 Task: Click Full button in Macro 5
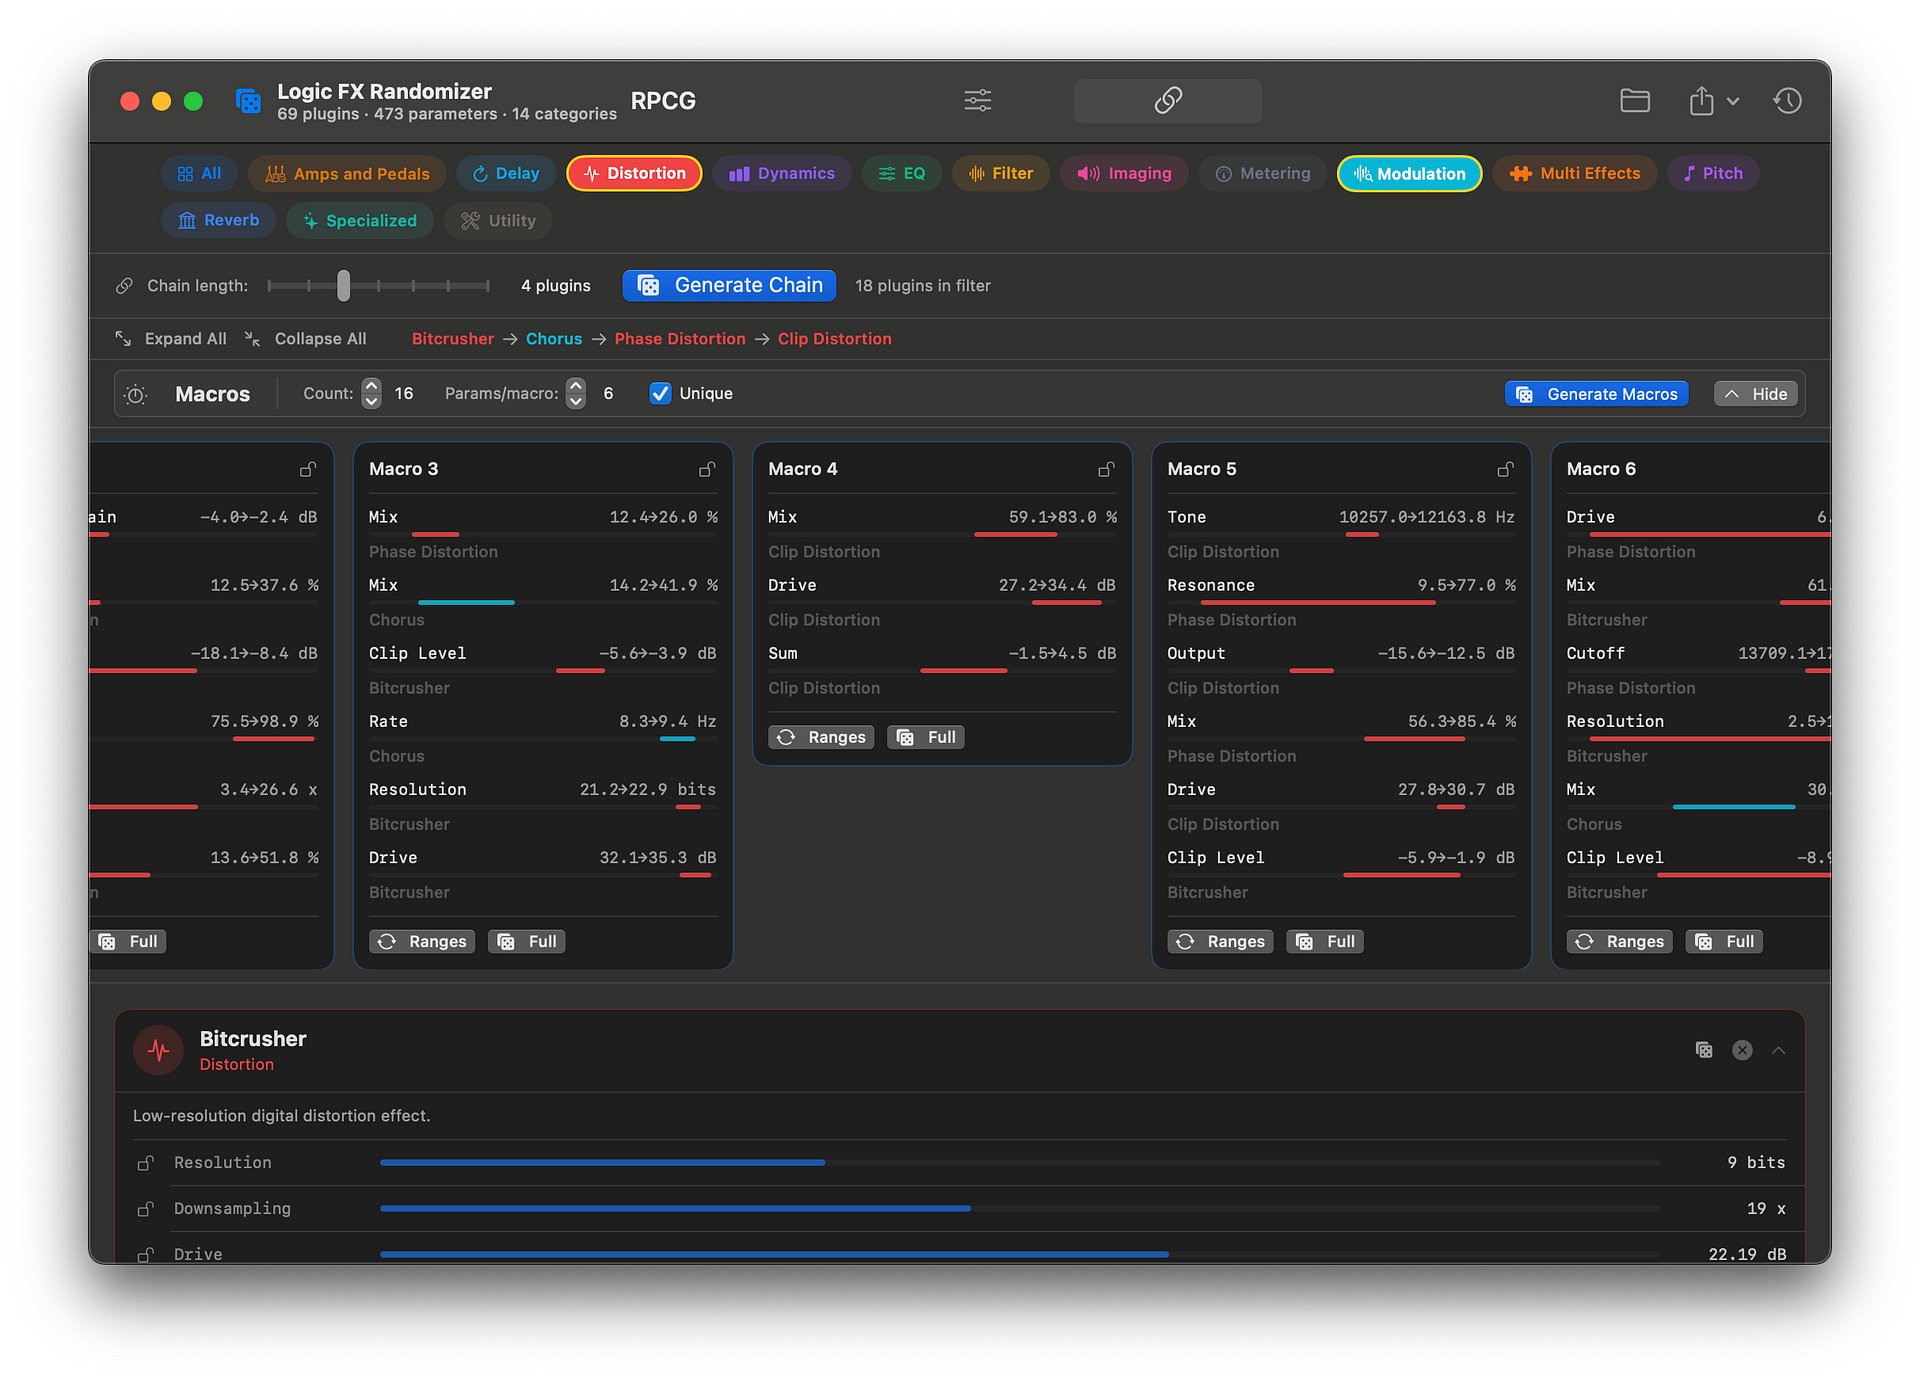point(1325,941)
